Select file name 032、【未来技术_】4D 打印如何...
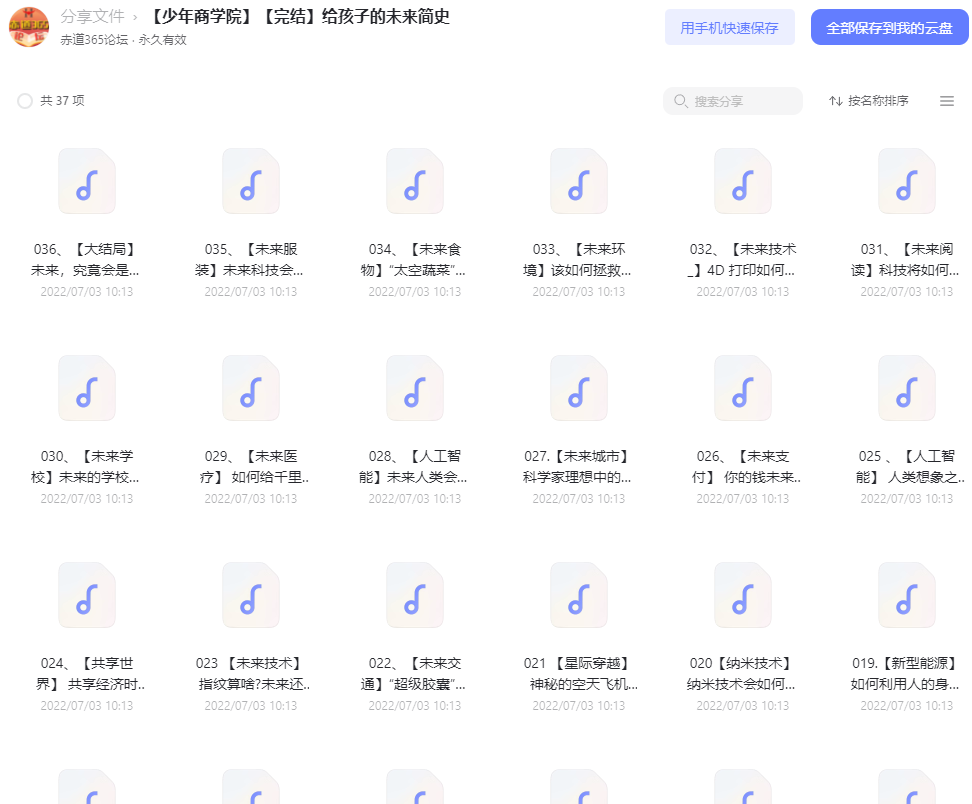The image size is (972, 804). coord(742,260)
